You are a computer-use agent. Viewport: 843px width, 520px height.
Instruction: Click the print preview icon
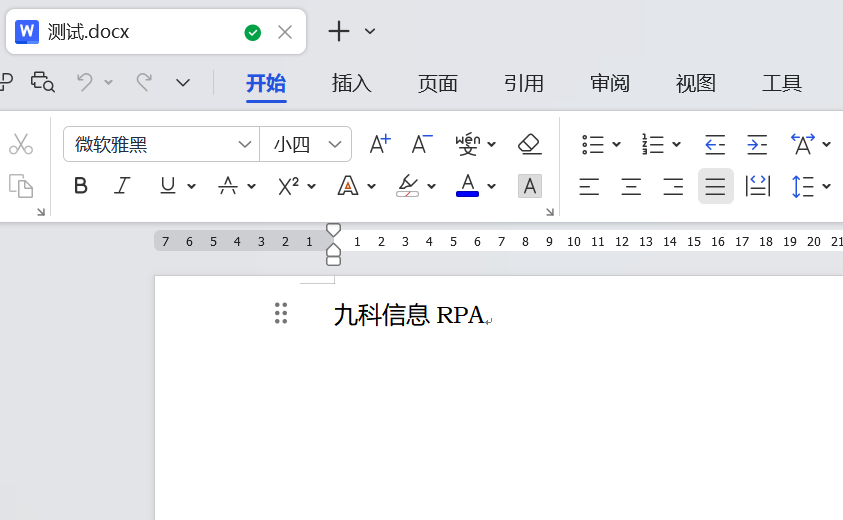42,83
